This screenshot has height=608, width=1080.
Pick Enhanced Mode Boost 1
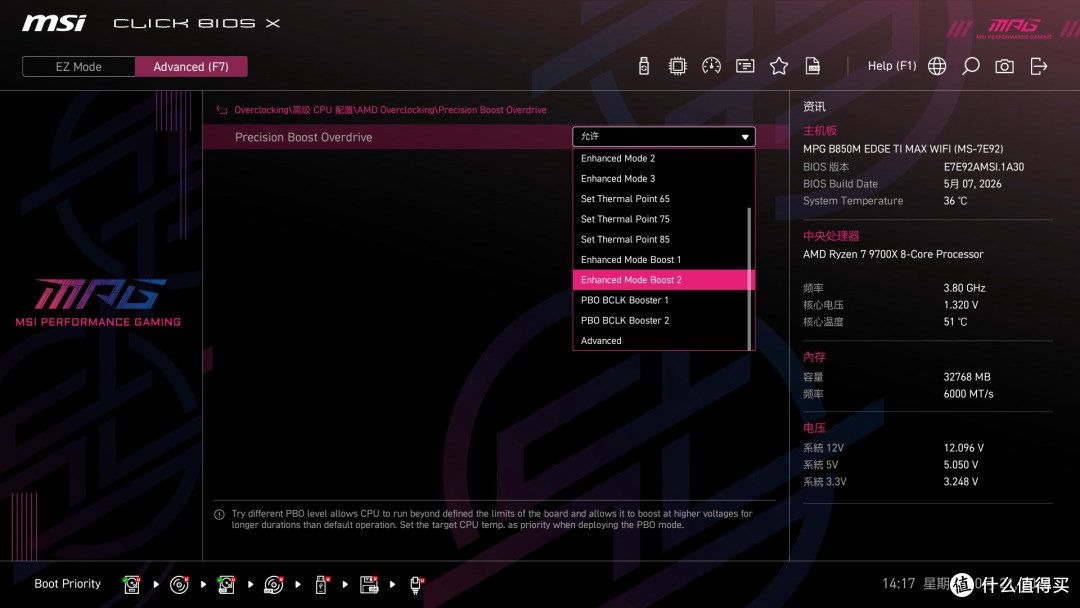point(664,260)
